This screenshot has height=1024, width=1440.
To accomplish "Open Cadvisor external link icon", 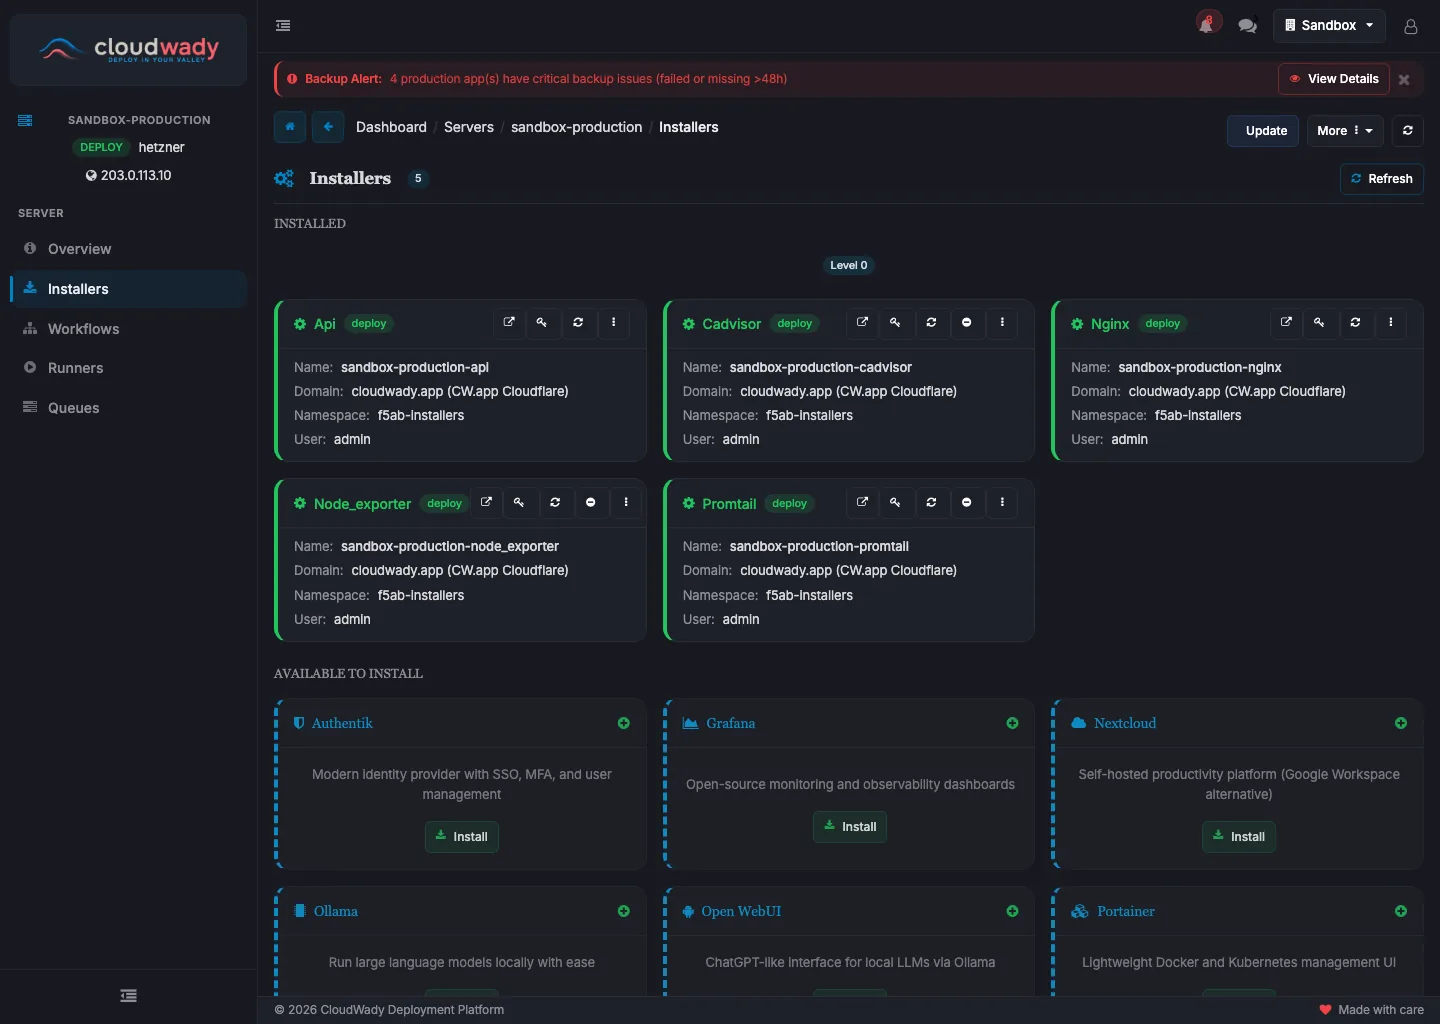I will [862, 322].
